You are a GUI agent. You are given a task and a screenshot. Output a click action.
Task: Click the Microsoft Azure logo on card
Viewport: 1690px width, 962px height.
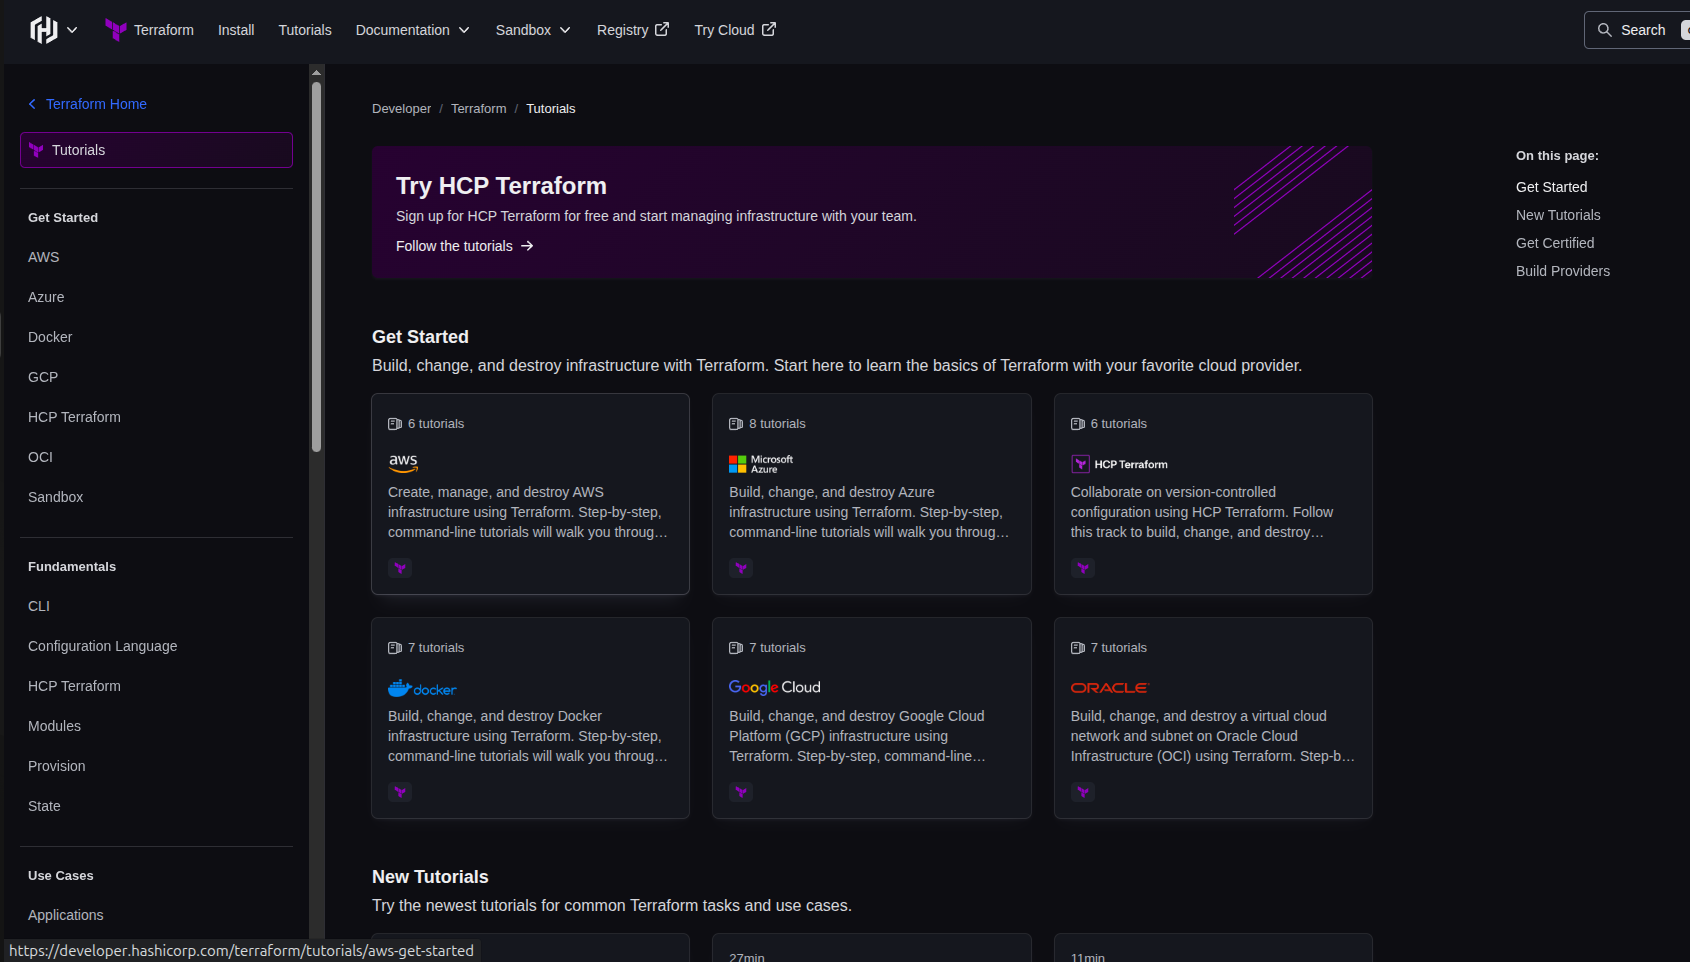point(761,464)
